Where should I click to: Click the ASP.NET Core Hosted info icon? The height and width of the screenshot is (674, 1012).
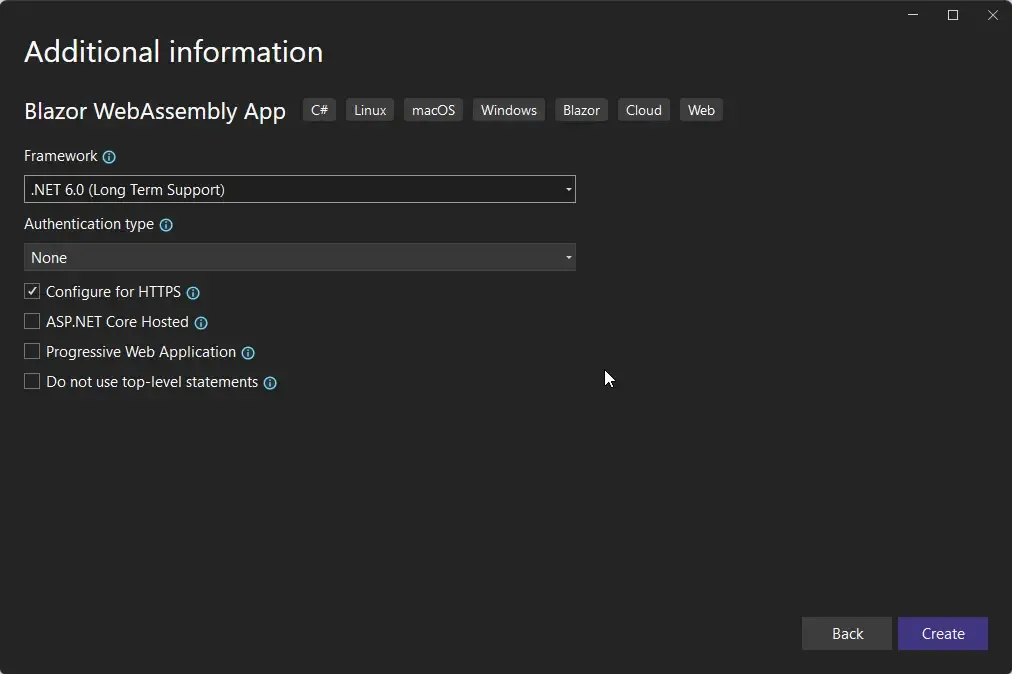[200, 322]
